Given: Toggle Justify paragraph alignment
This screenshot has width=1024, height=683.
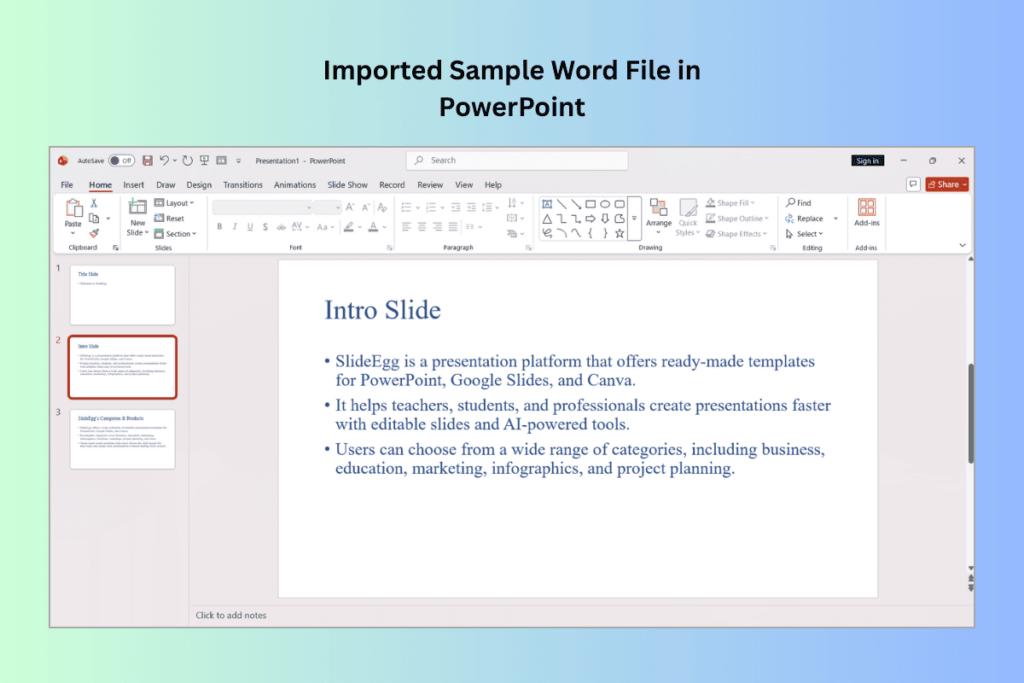Looking at the screenshot, I should click(x=453, y=227).
